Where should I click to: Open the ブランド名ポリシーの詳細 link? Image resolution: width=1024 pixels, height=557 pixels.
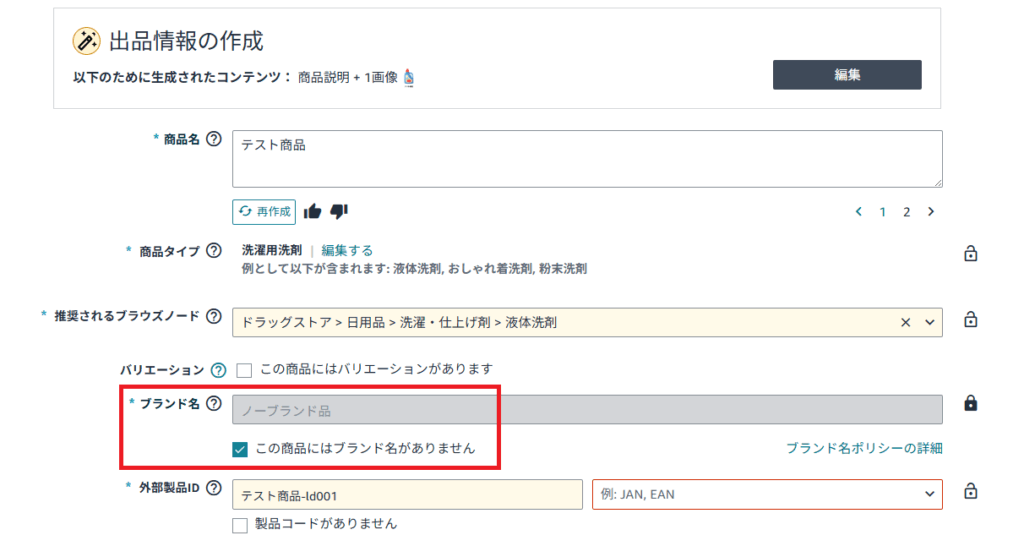864,448
